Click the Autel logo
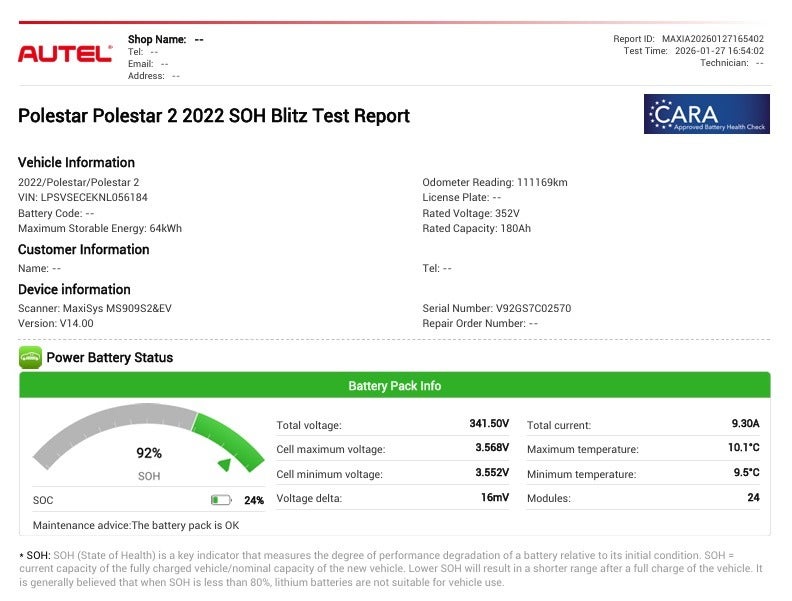Image resolution: width=792 pixels, height=601 pixels. click(x=65, y=54)
